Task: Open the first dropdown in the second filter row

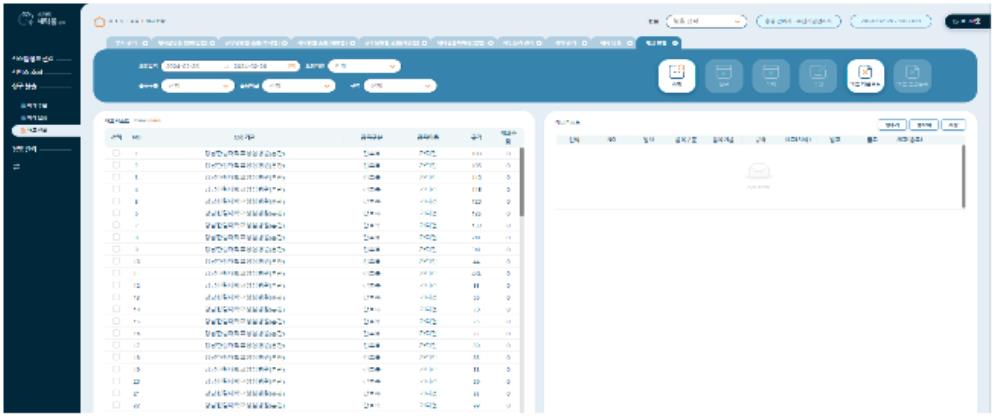Action: [x=198, y=86]
